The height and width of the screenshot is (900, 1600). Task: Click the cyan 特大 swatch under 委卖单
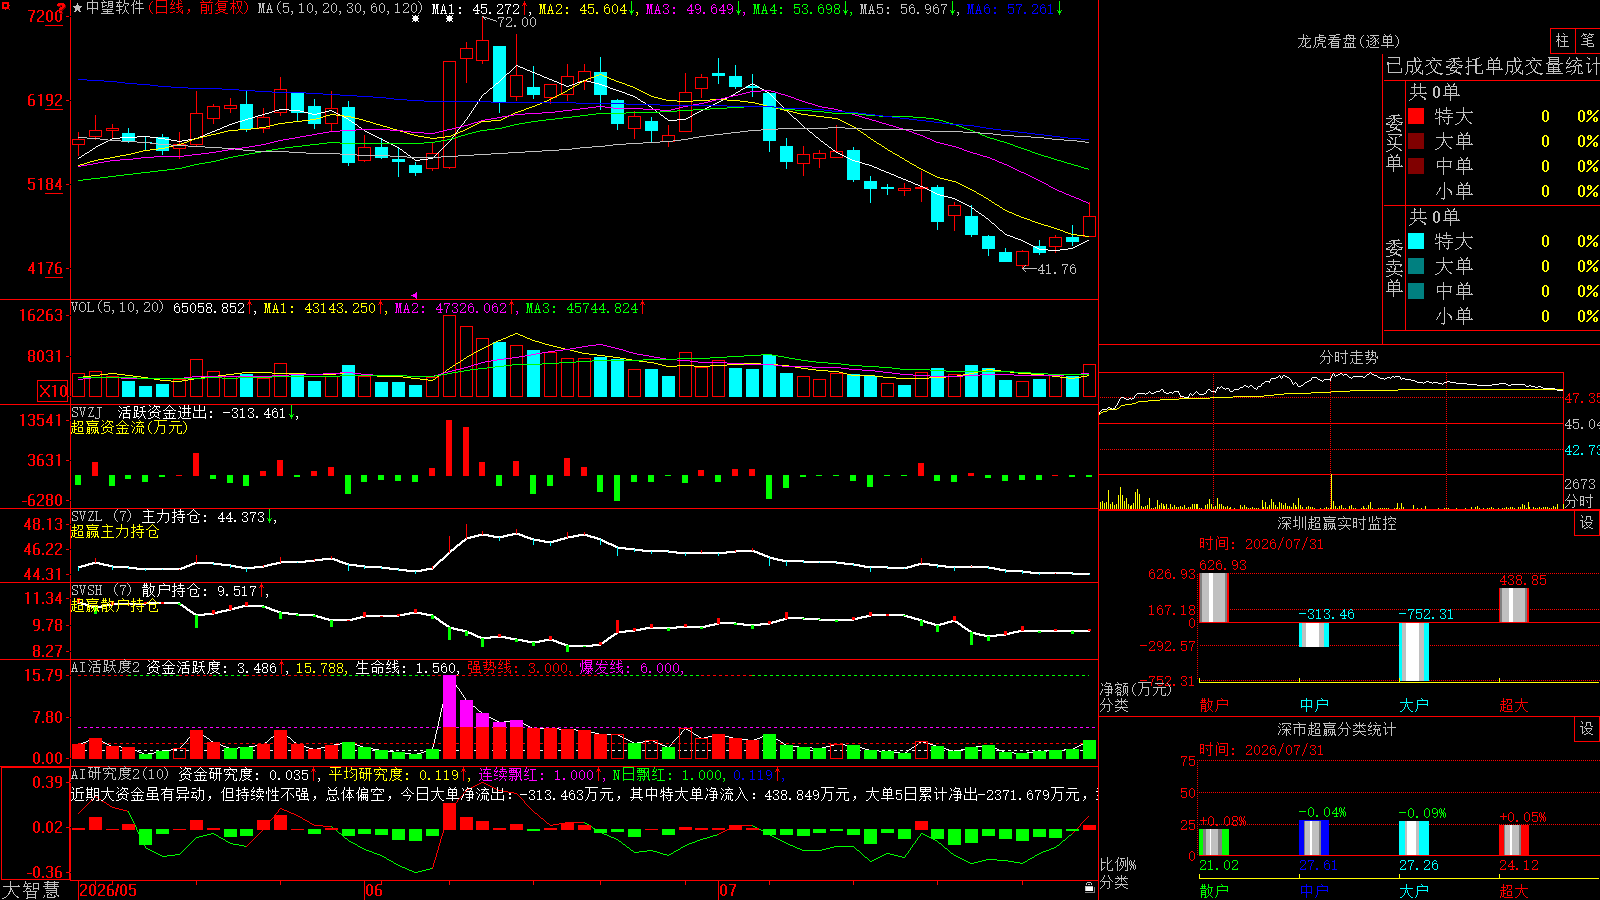tap(1416, 241)
